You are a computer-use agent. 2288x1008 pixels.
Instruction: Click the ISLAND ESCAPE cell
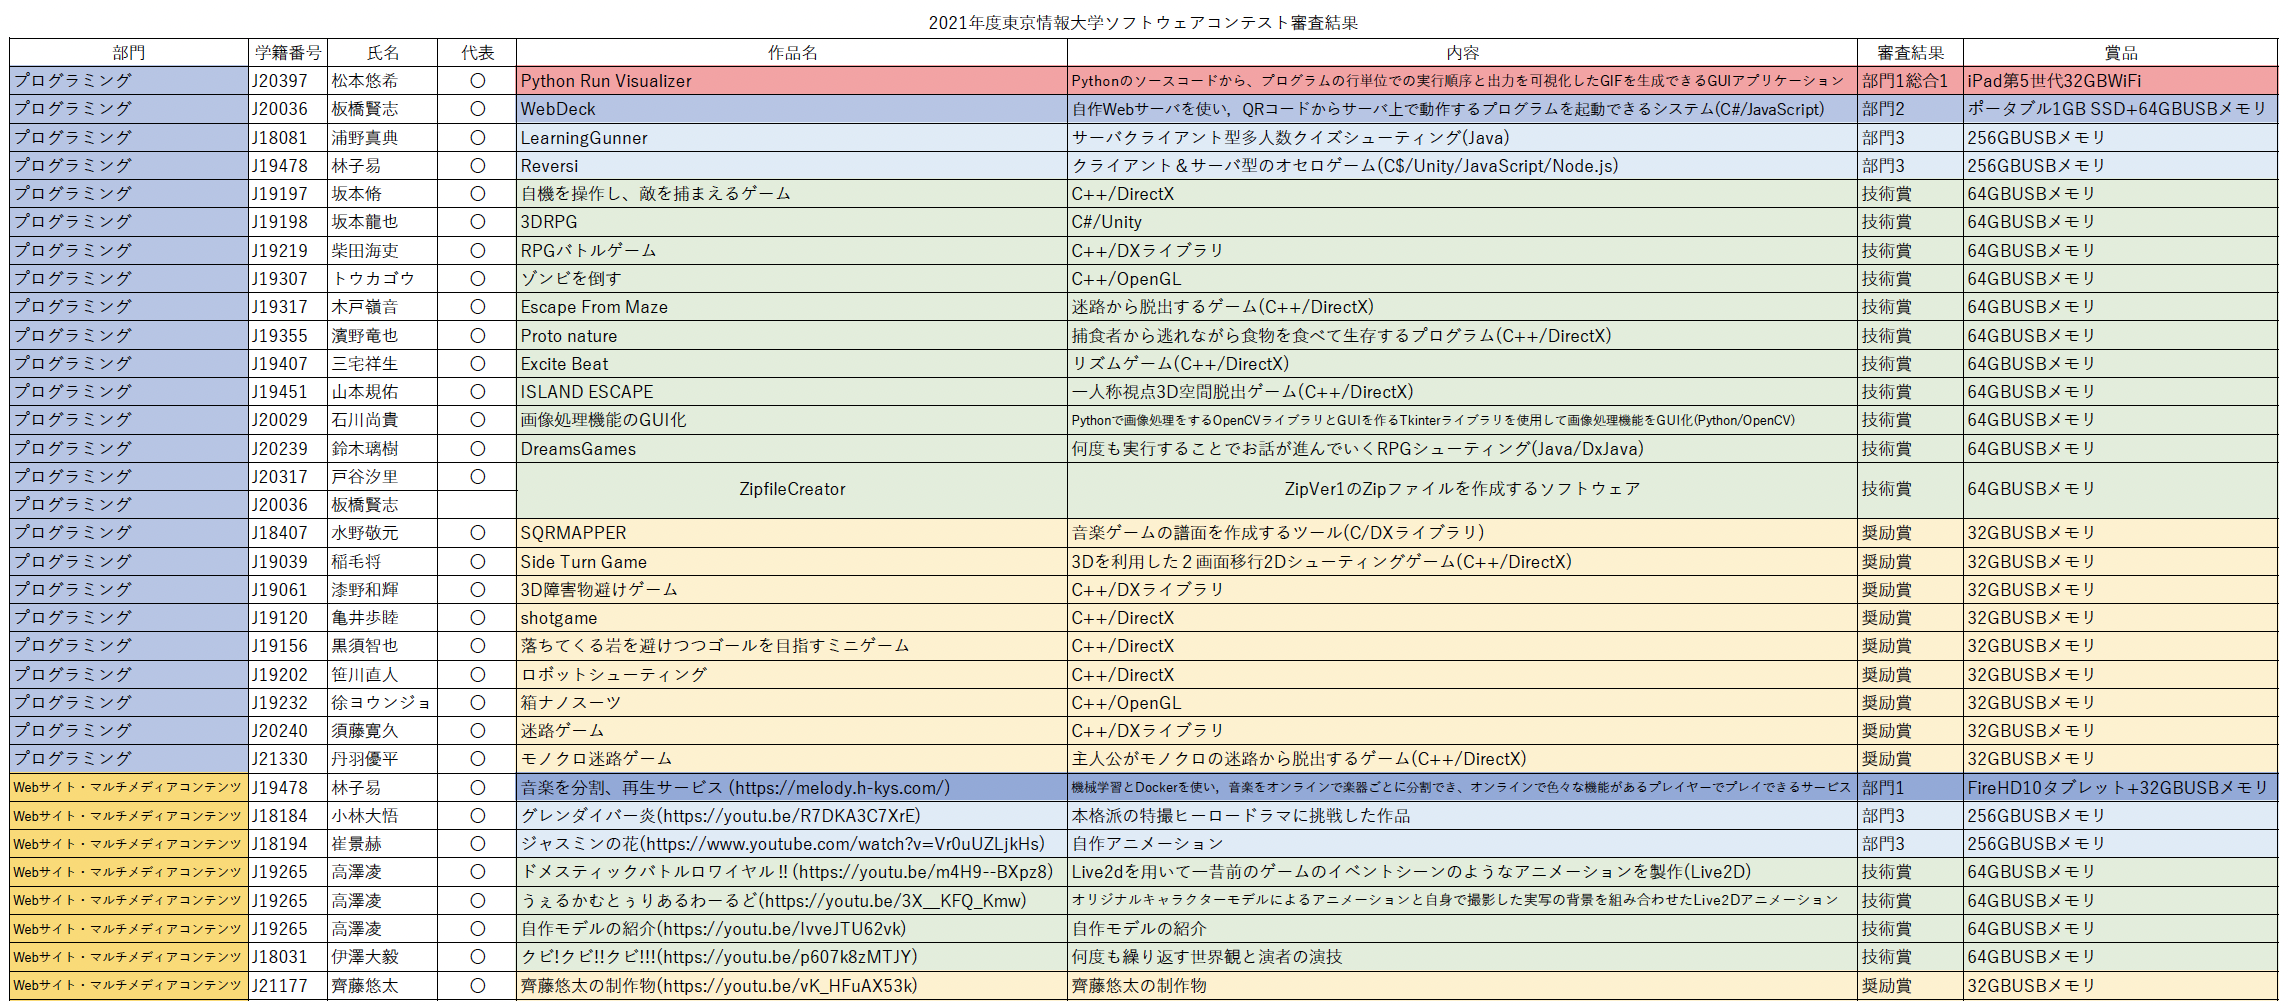(792, 392)
